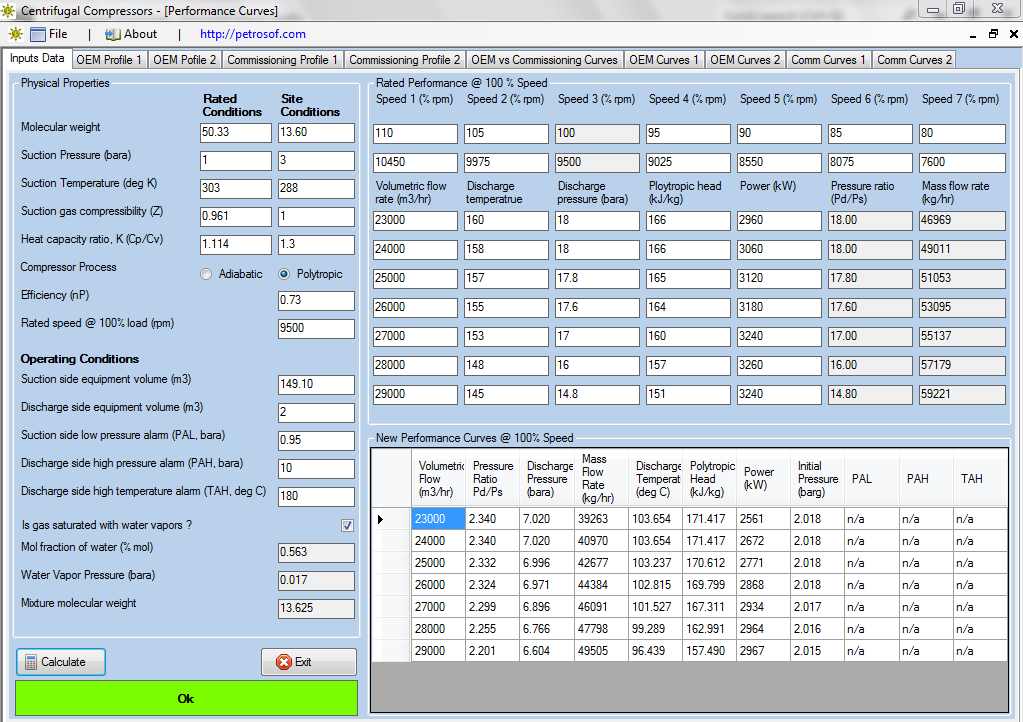The height and width of the screenshot is (722, 1023).
Task: Click the Calculate button
Action: point(60,661)
